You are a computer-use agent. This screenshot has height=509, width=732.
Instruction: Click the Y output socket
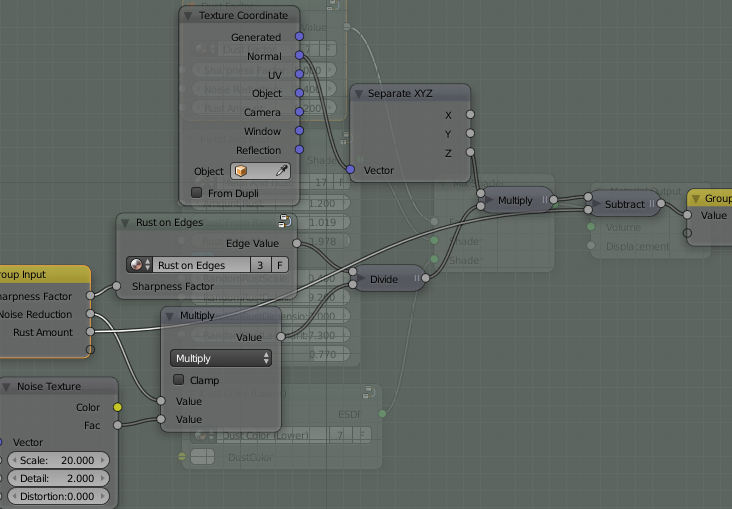click(x=470, y=133)
